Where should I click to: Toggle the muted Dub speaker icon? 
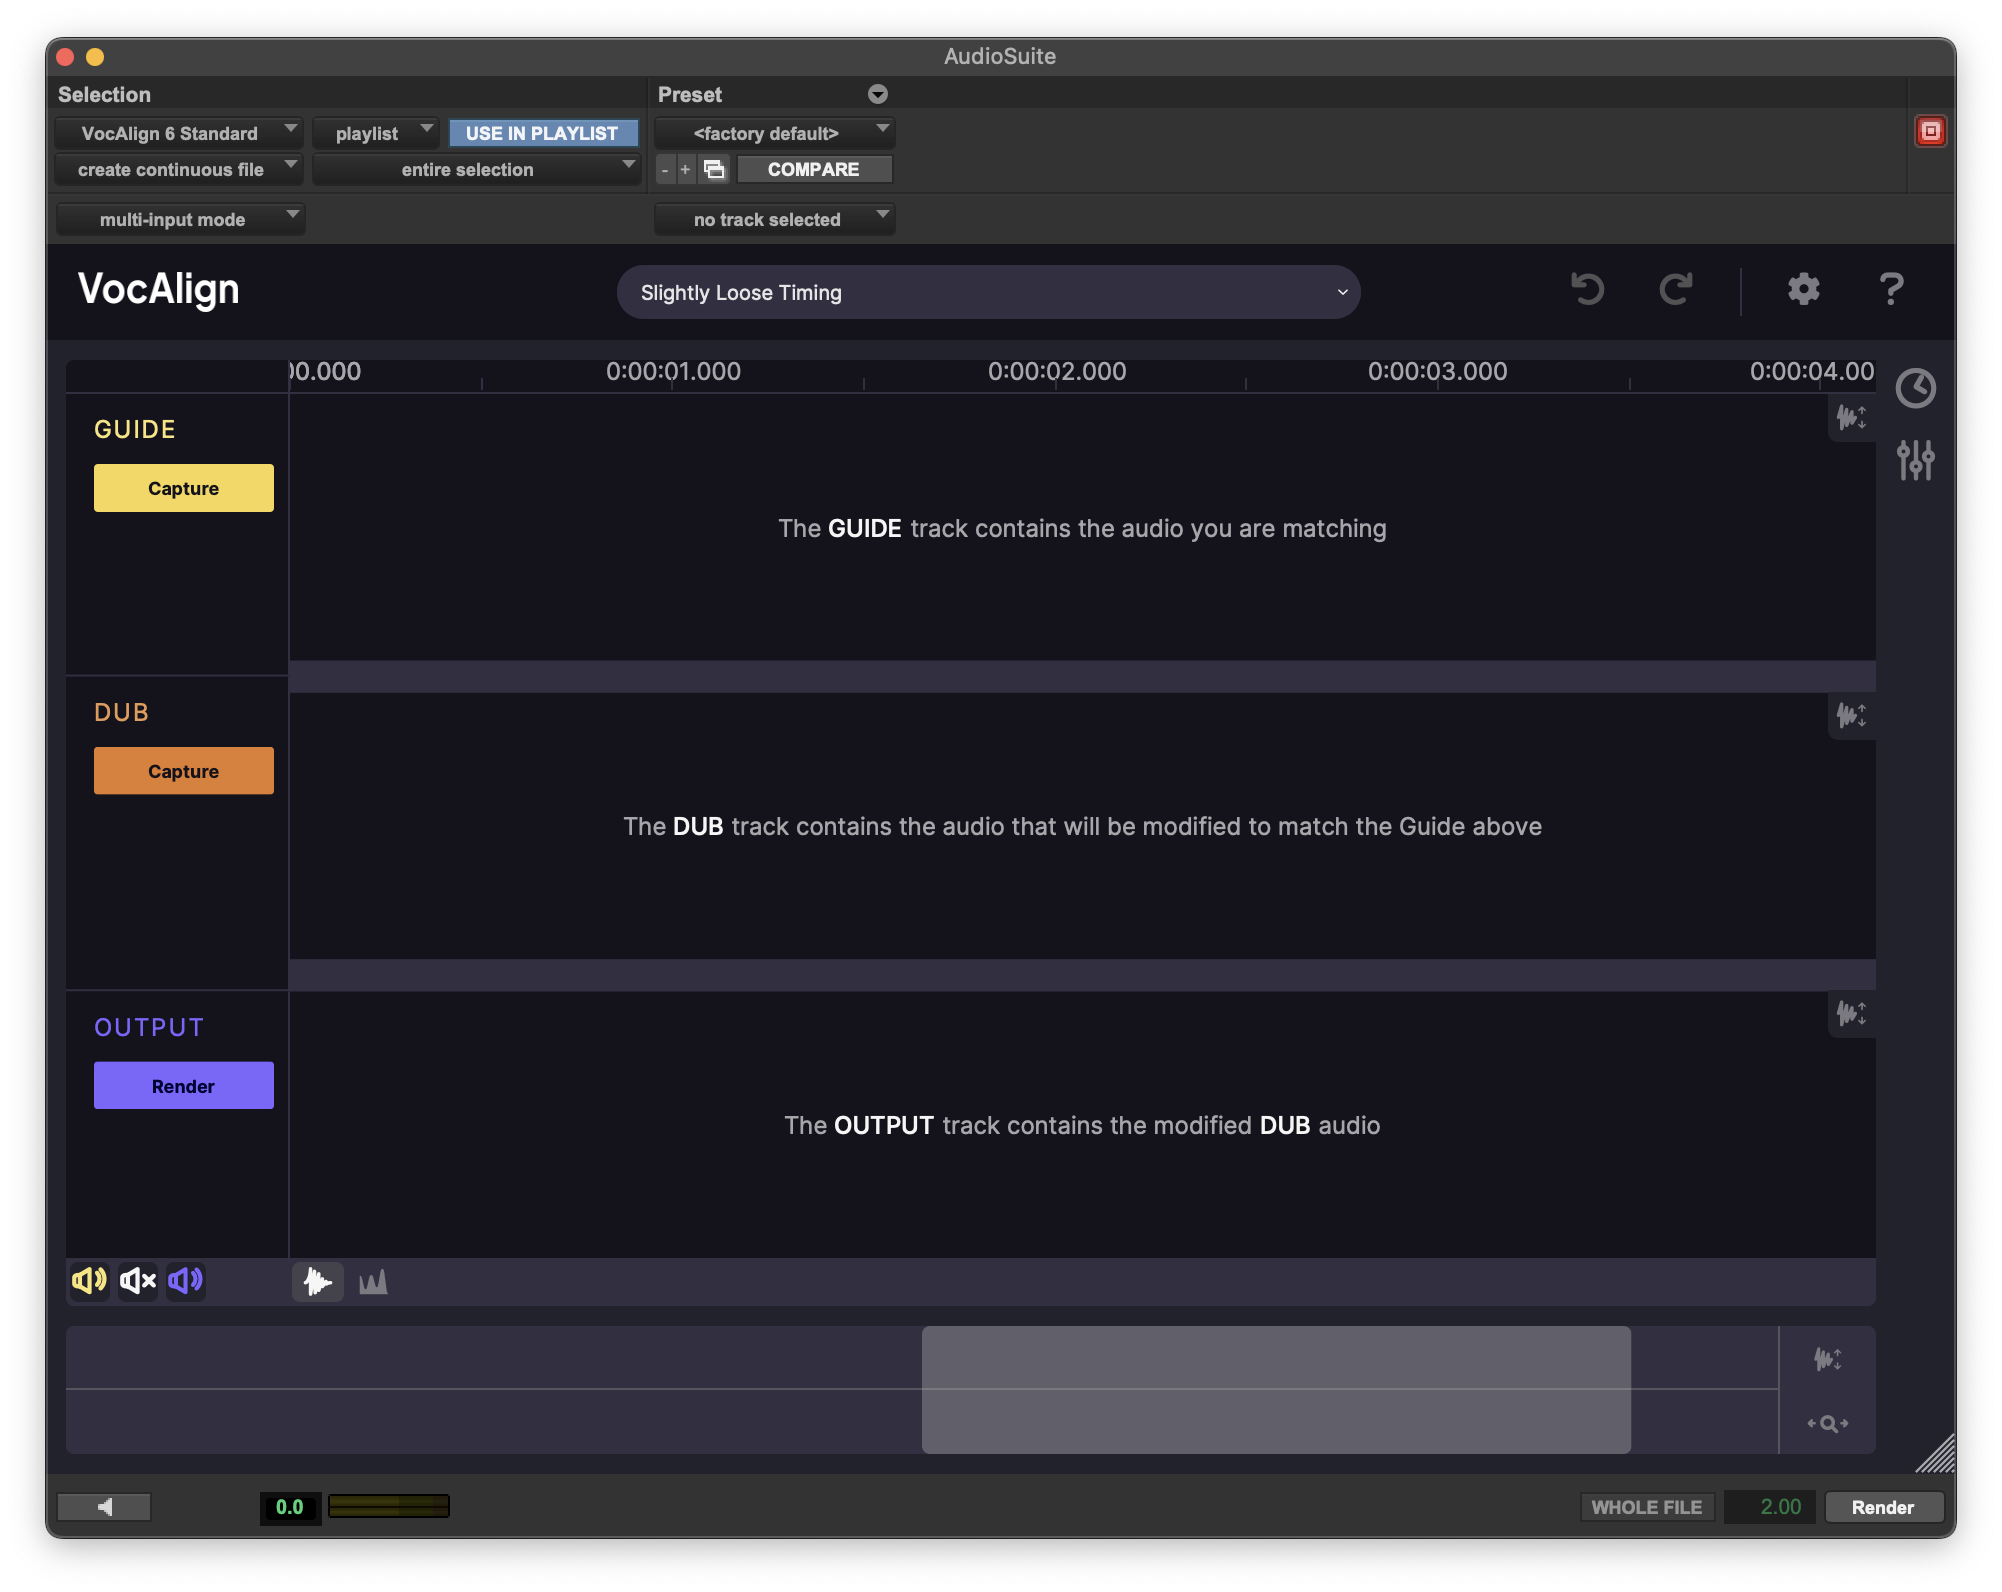click(138, 1281)
